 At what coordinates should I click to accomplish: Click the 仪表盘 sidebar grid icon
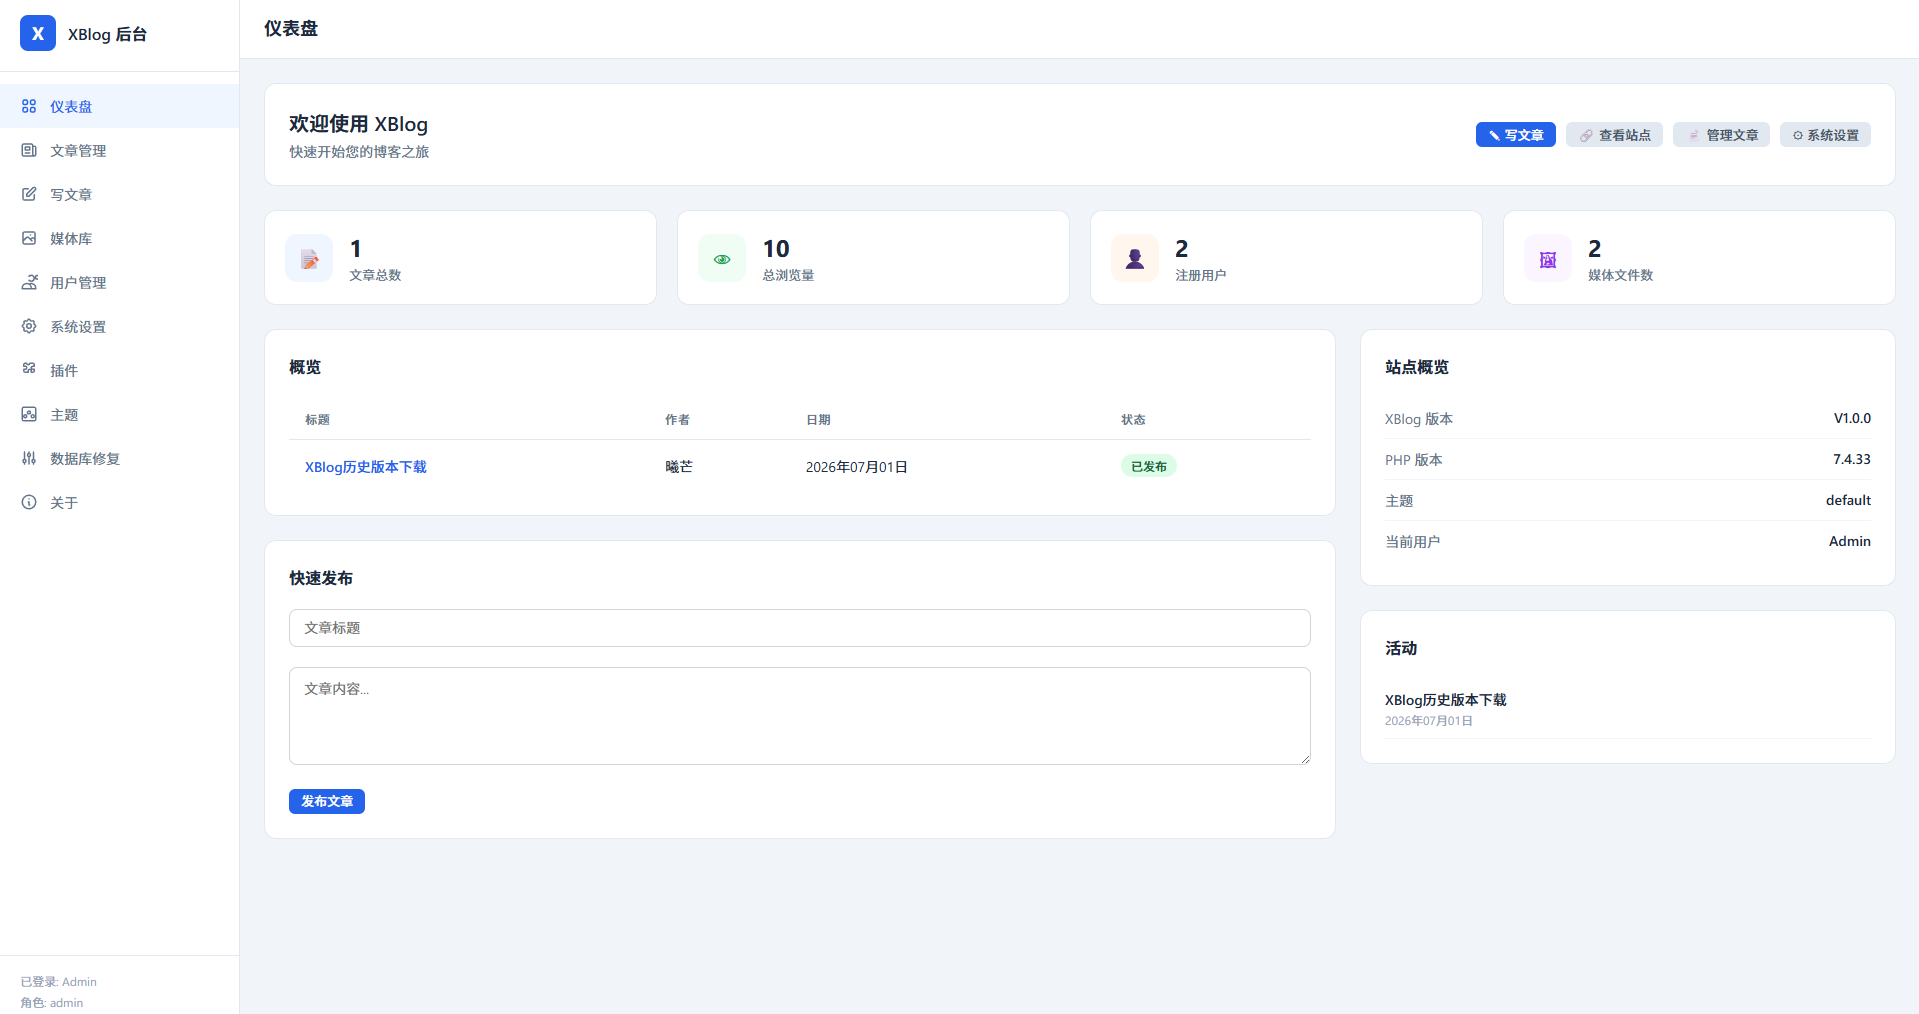point(29,106)
